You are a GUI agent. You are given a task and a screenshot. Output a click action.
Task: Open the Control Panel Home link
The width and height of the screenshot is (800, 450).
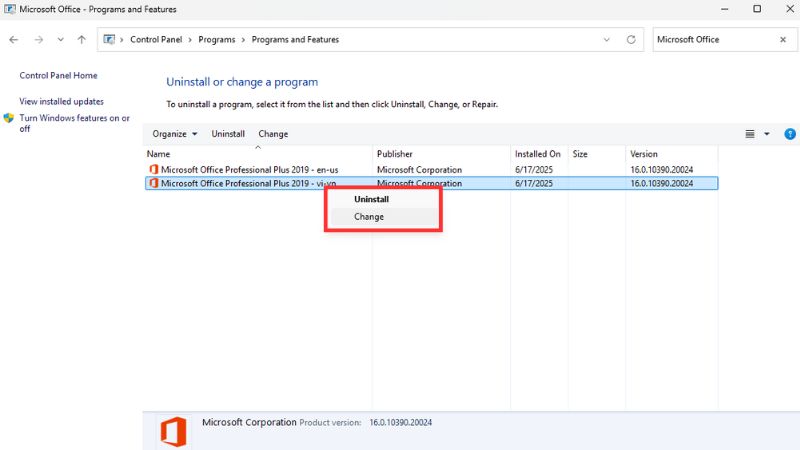tap(58, 76)
